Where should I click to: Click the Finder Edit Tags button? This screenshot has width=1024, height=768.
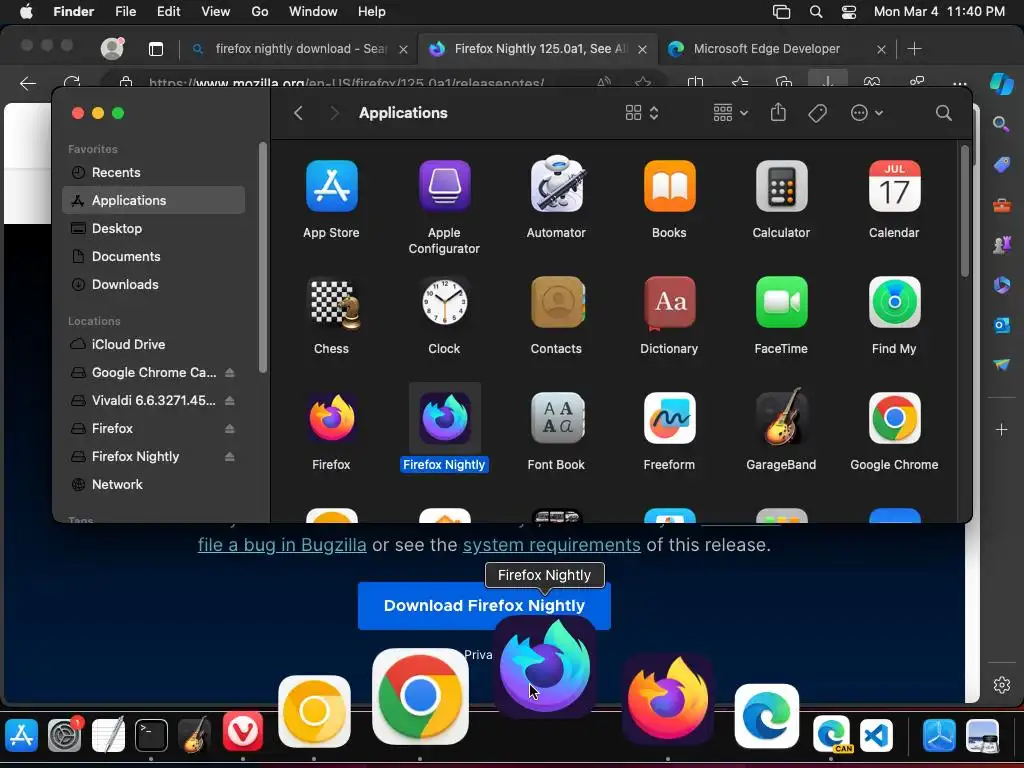[818, 113]
